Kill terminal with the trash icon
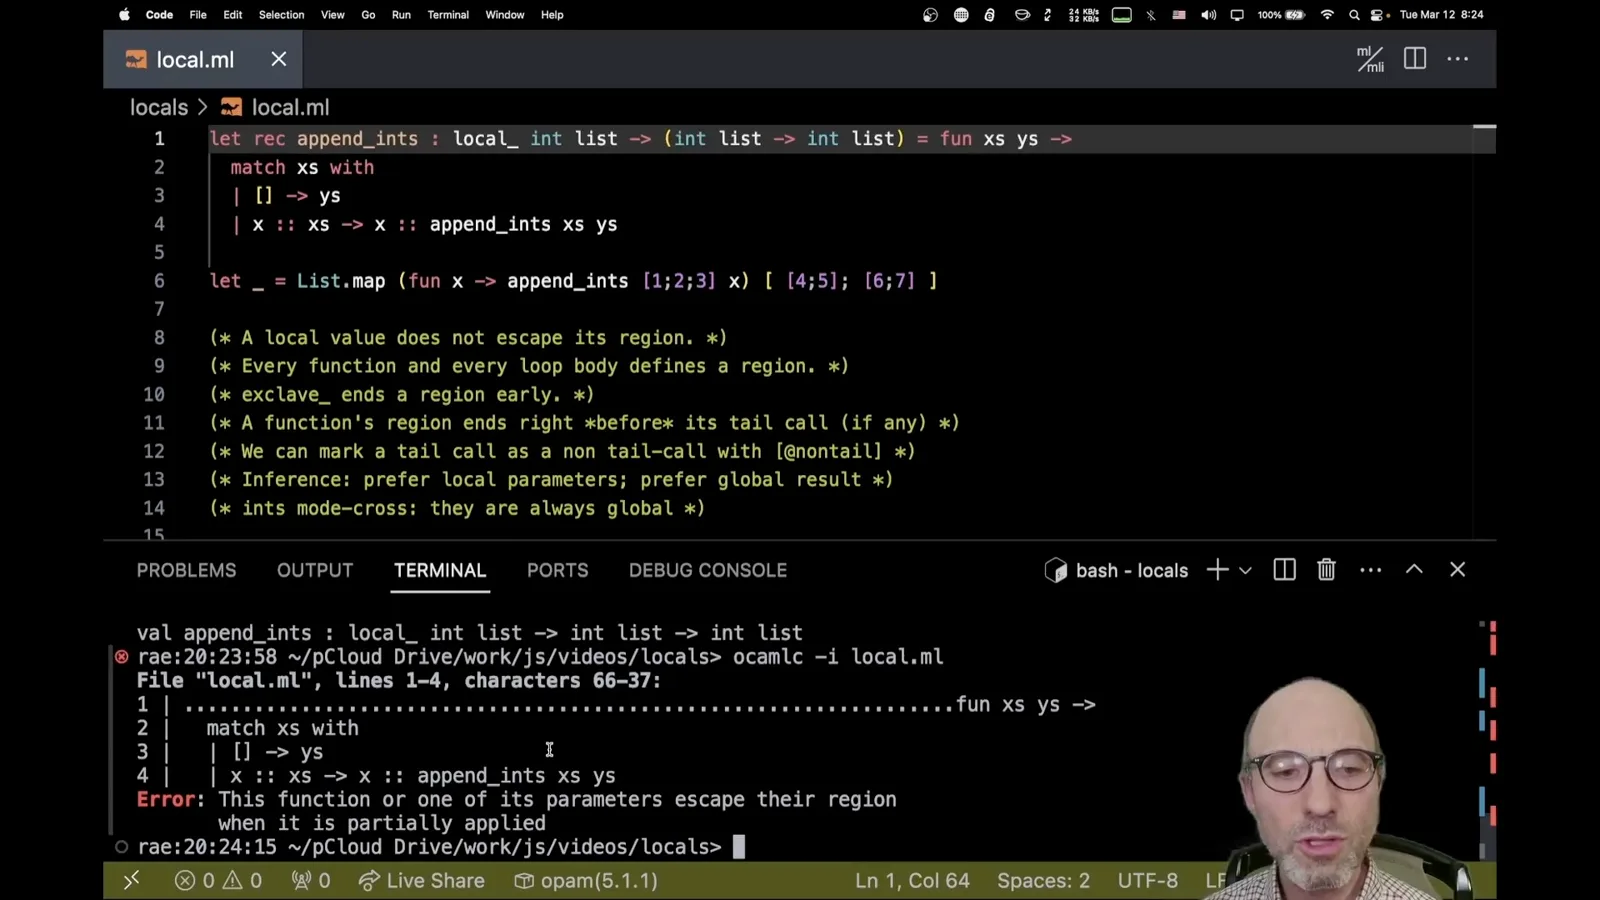 (x=1326, y=570)
